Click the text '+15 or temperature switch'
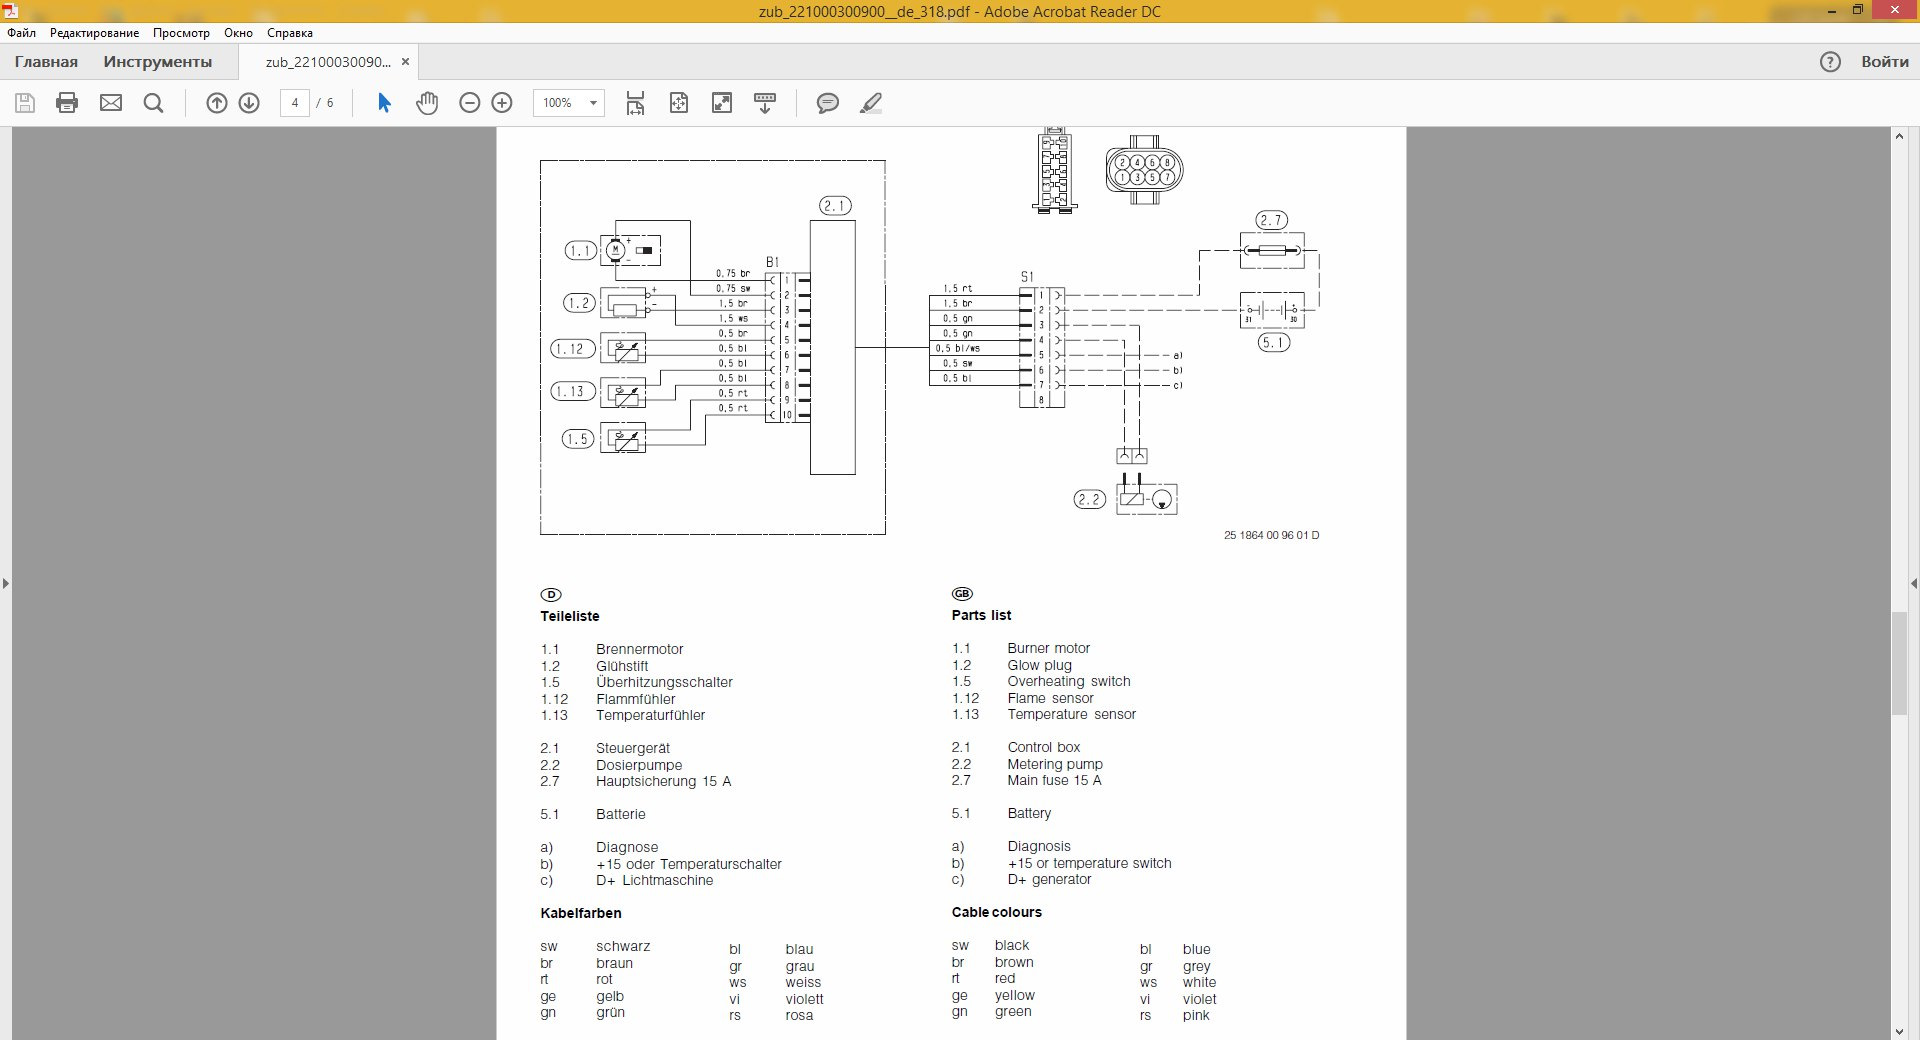Image resolution: width=1920 pixels, height=1040 pixels. [x=1089, y=863]
